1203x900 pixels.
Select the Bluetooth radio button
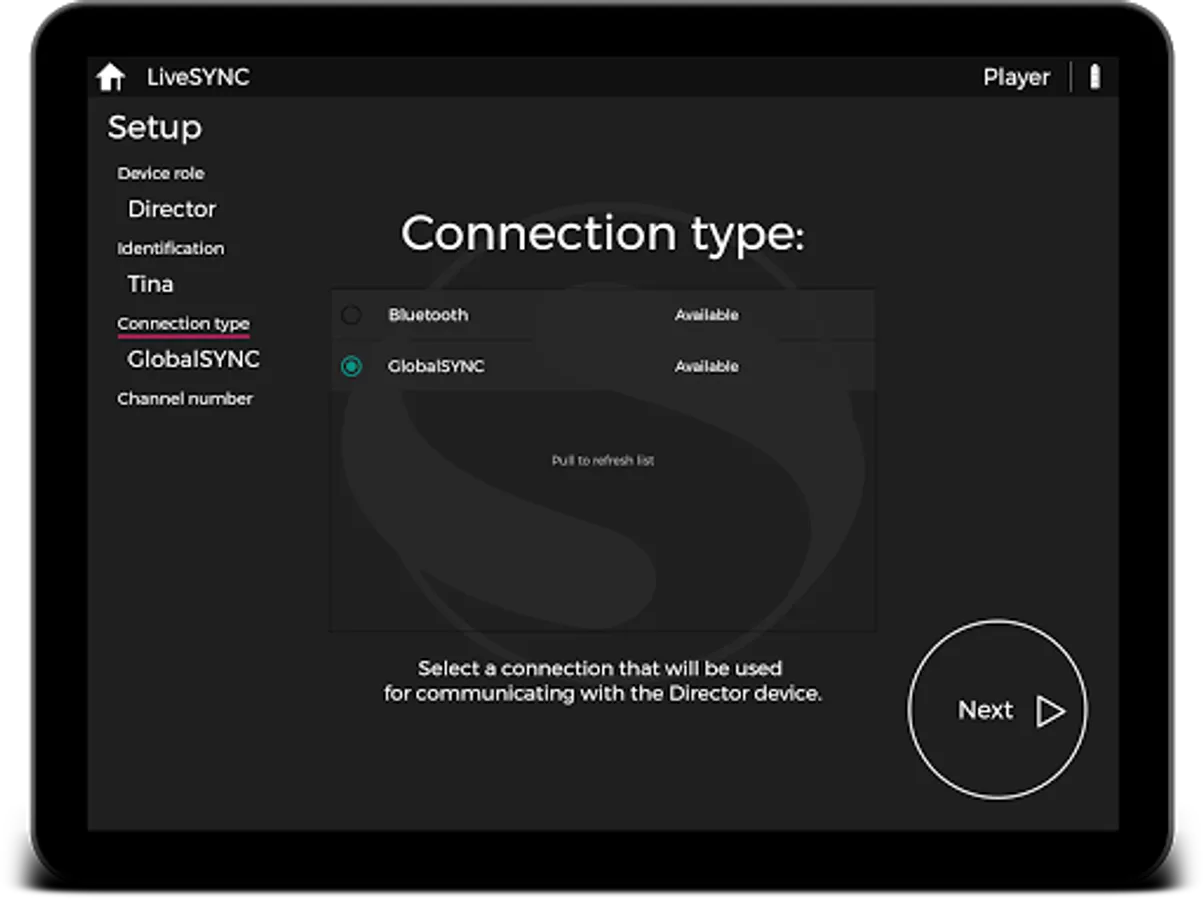tap(351, 315)
